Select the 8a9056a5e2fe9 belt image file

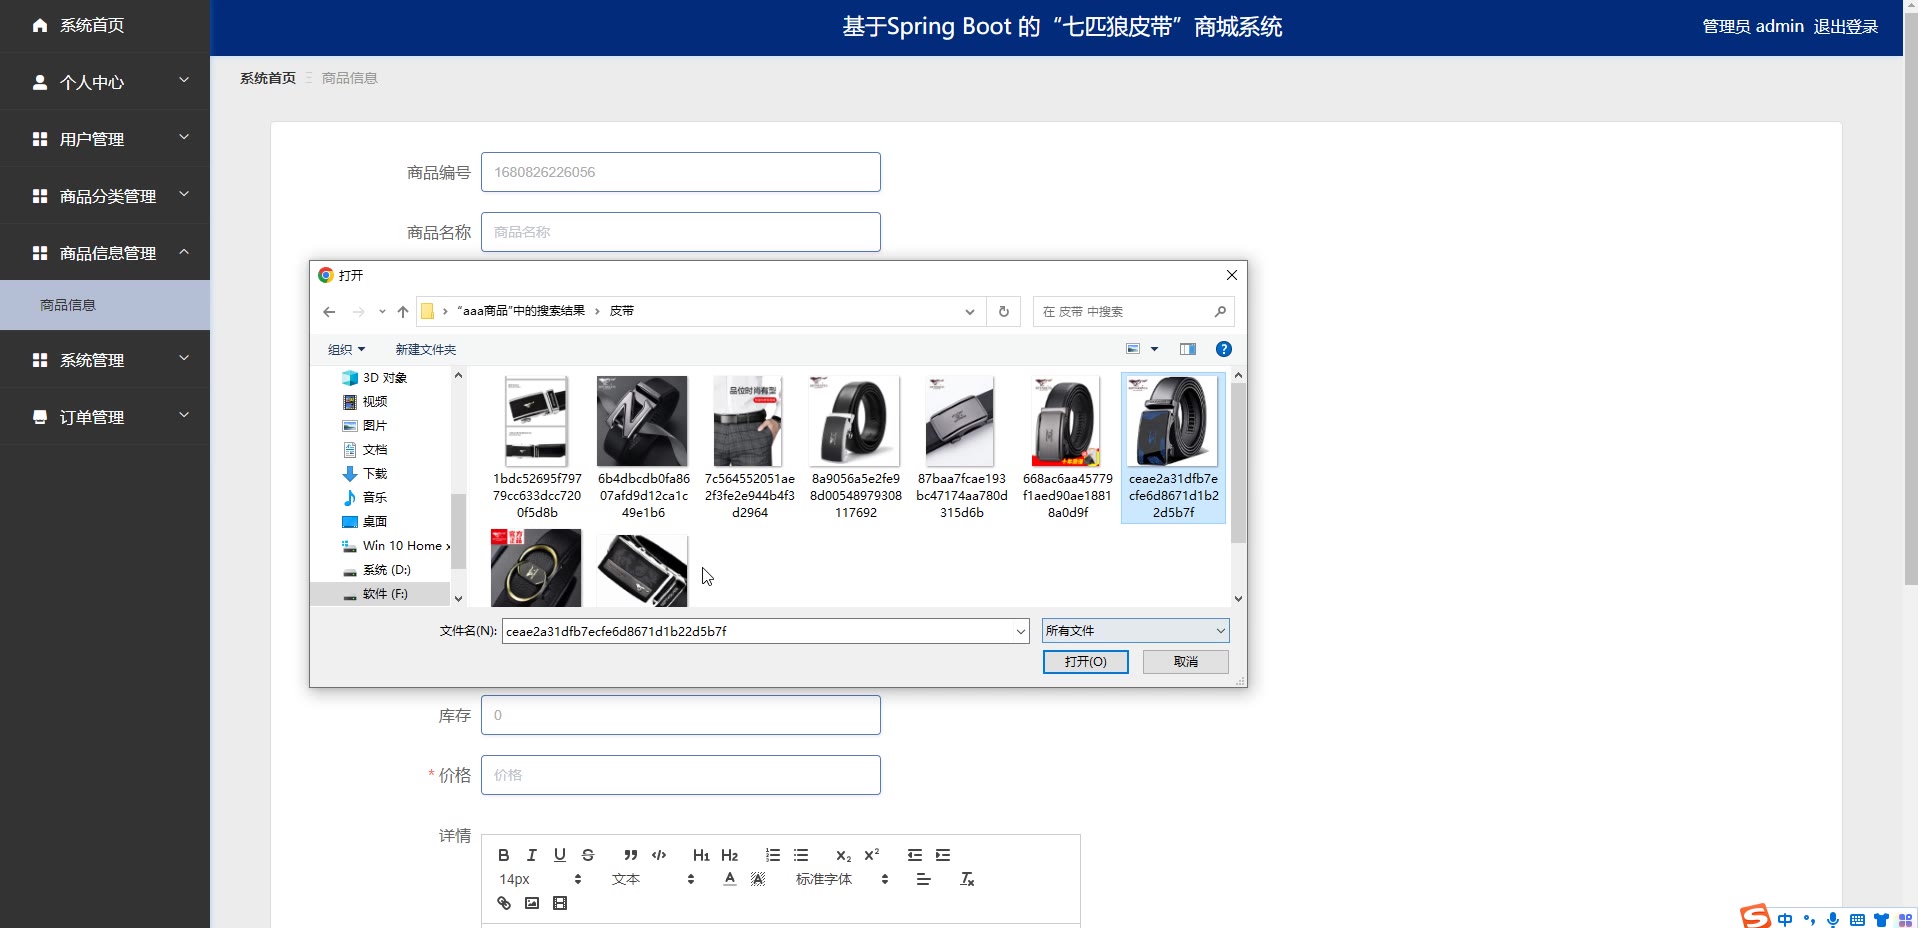(855, 448)
